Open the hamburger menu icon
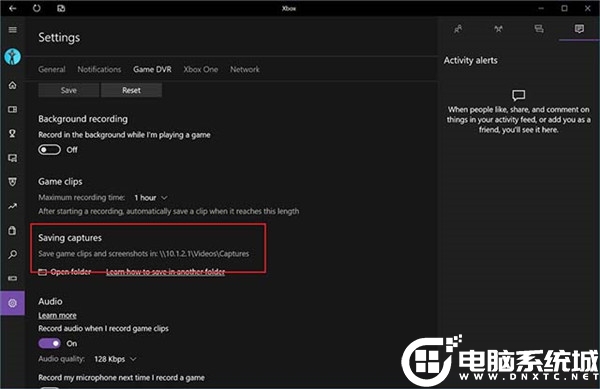600x389 pixels. pos(13,30)
